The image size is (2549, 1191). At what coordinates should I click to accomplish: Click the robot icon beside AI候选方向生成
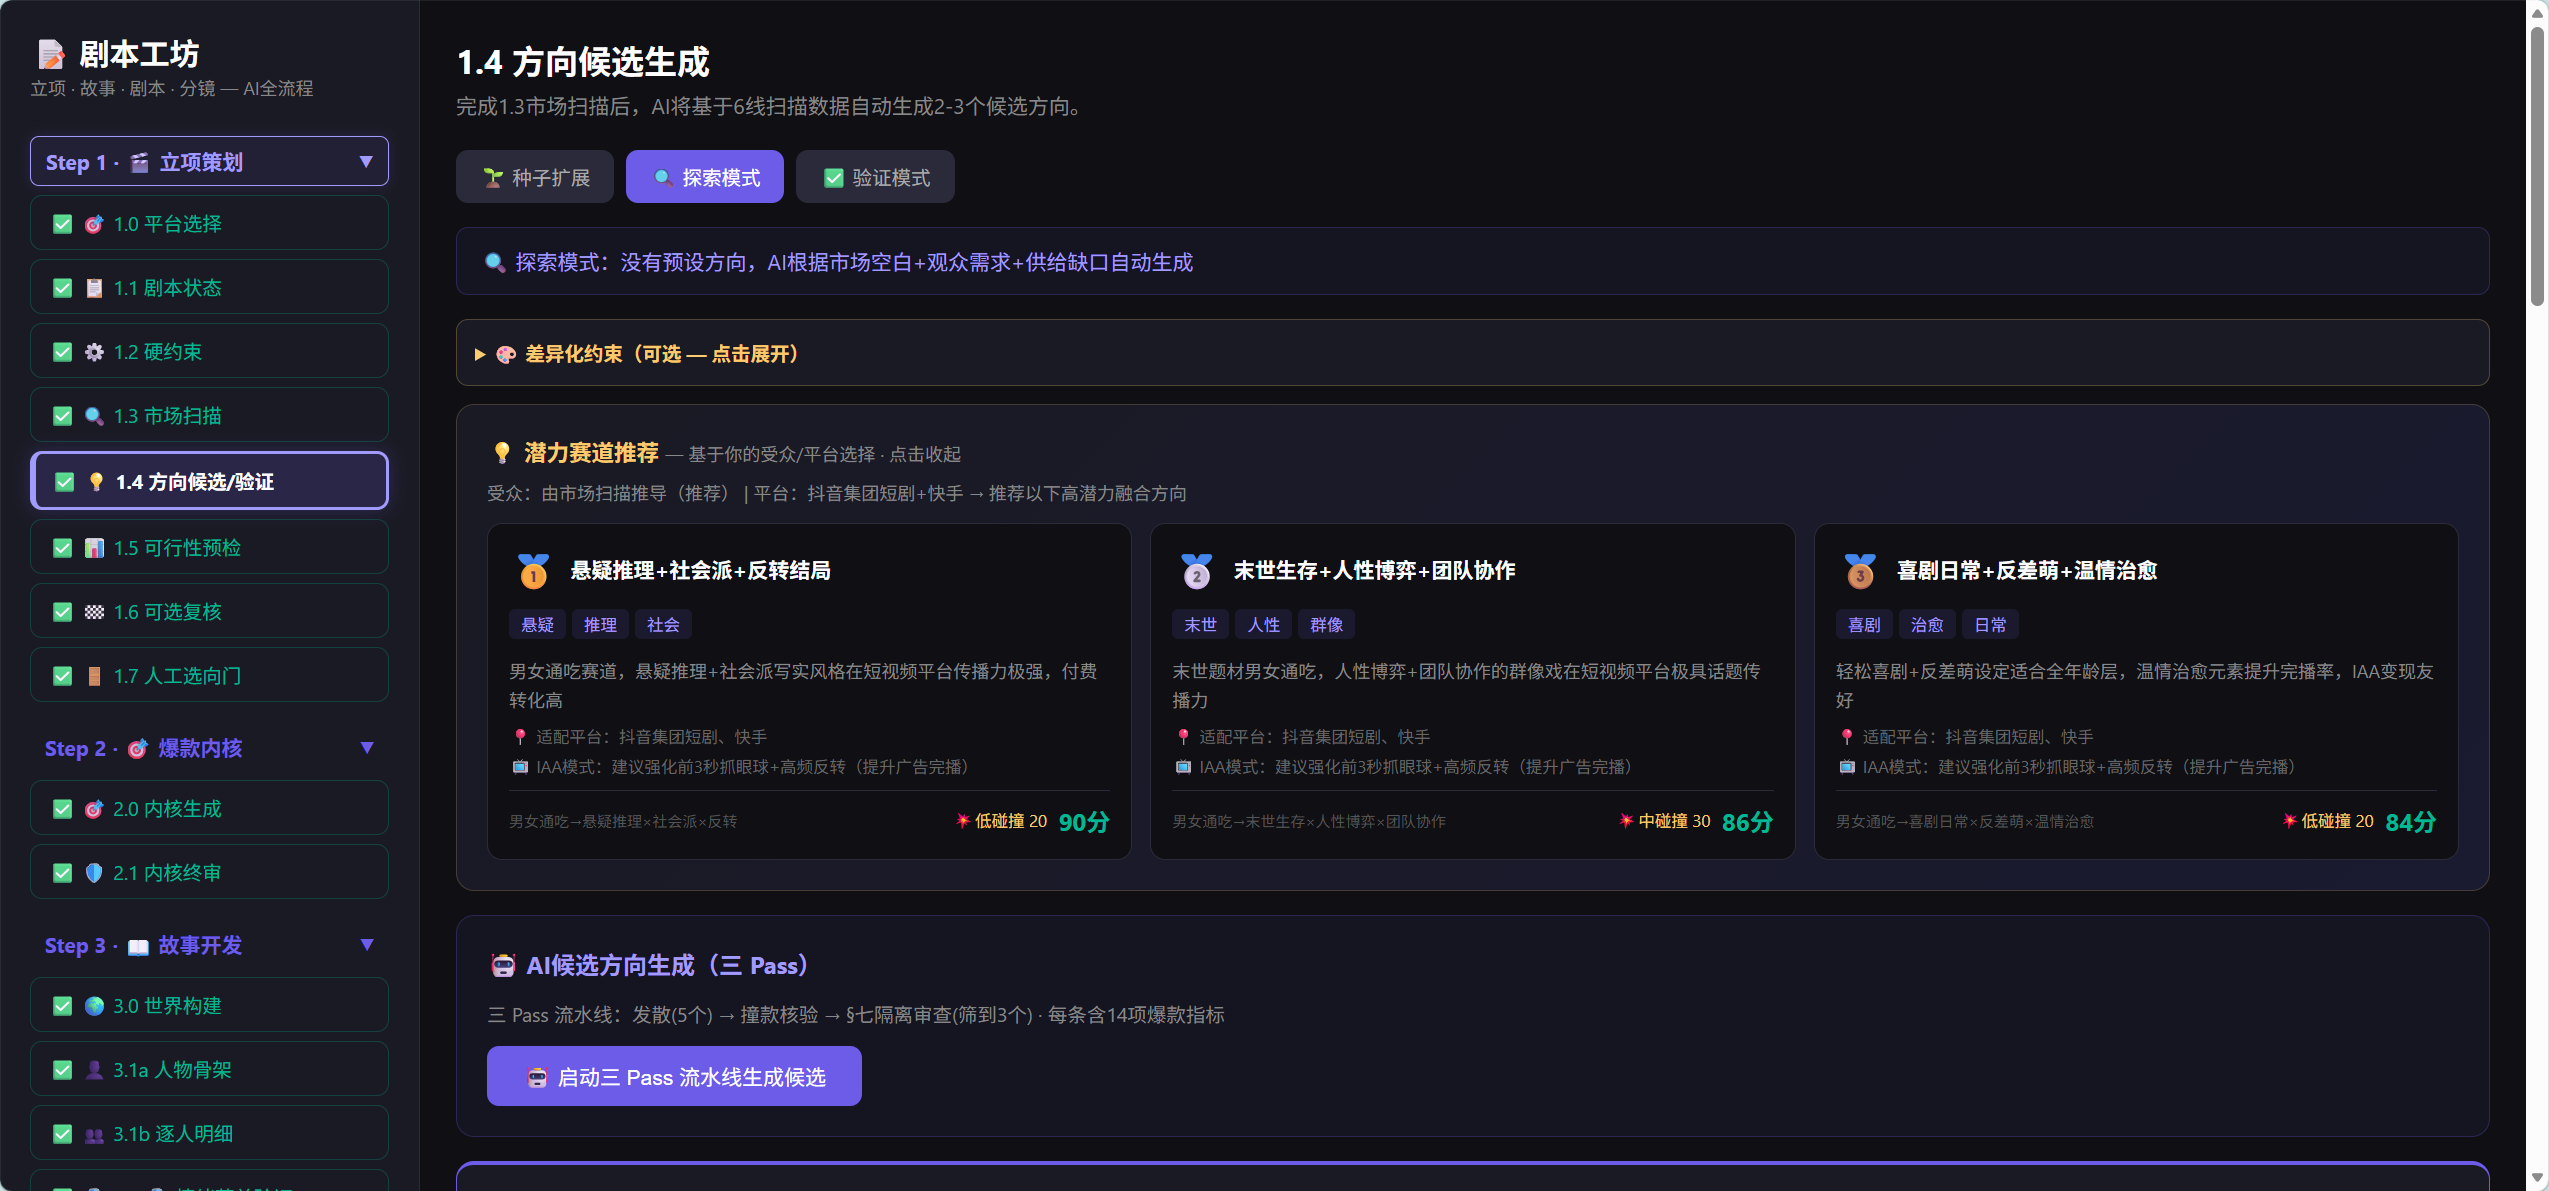[503, 966]
